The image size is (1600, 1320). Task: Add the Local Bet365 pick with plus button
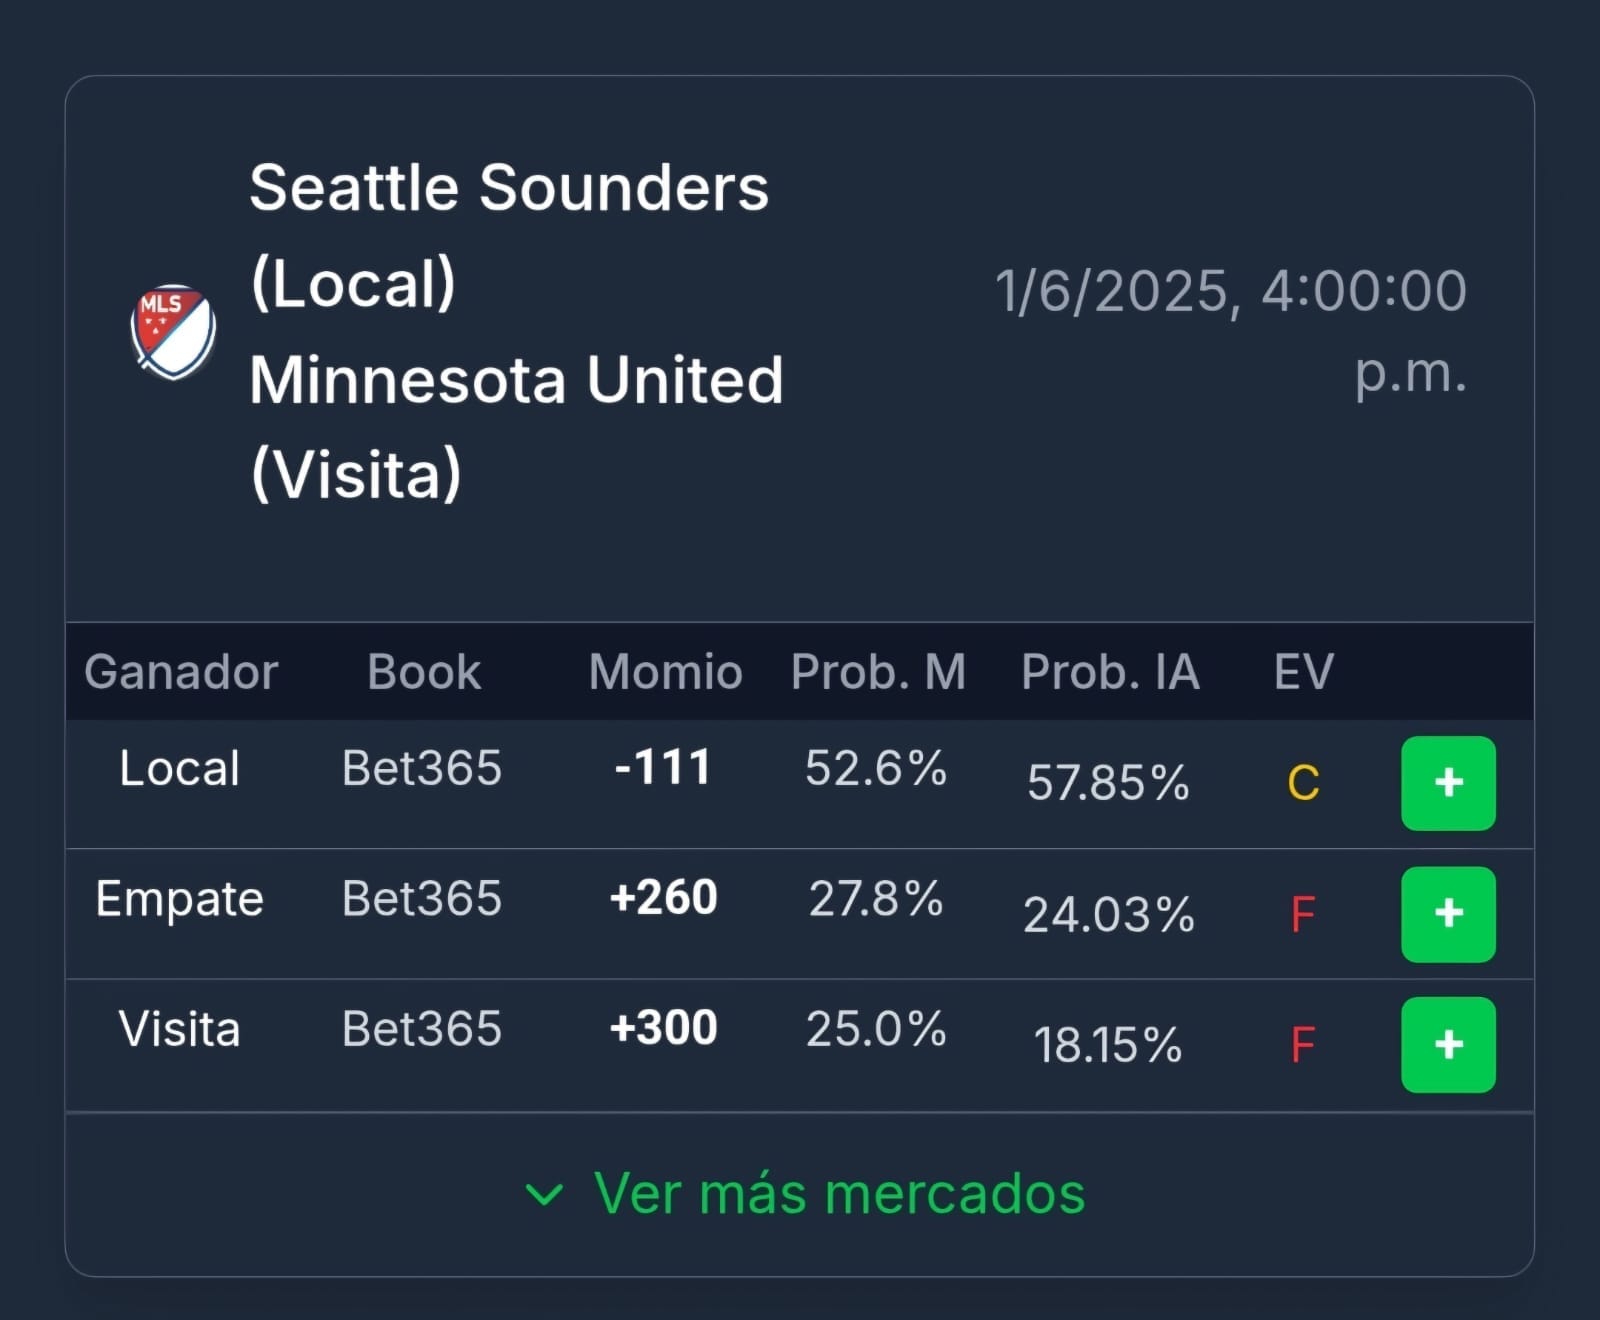[x=1448, y=783]
